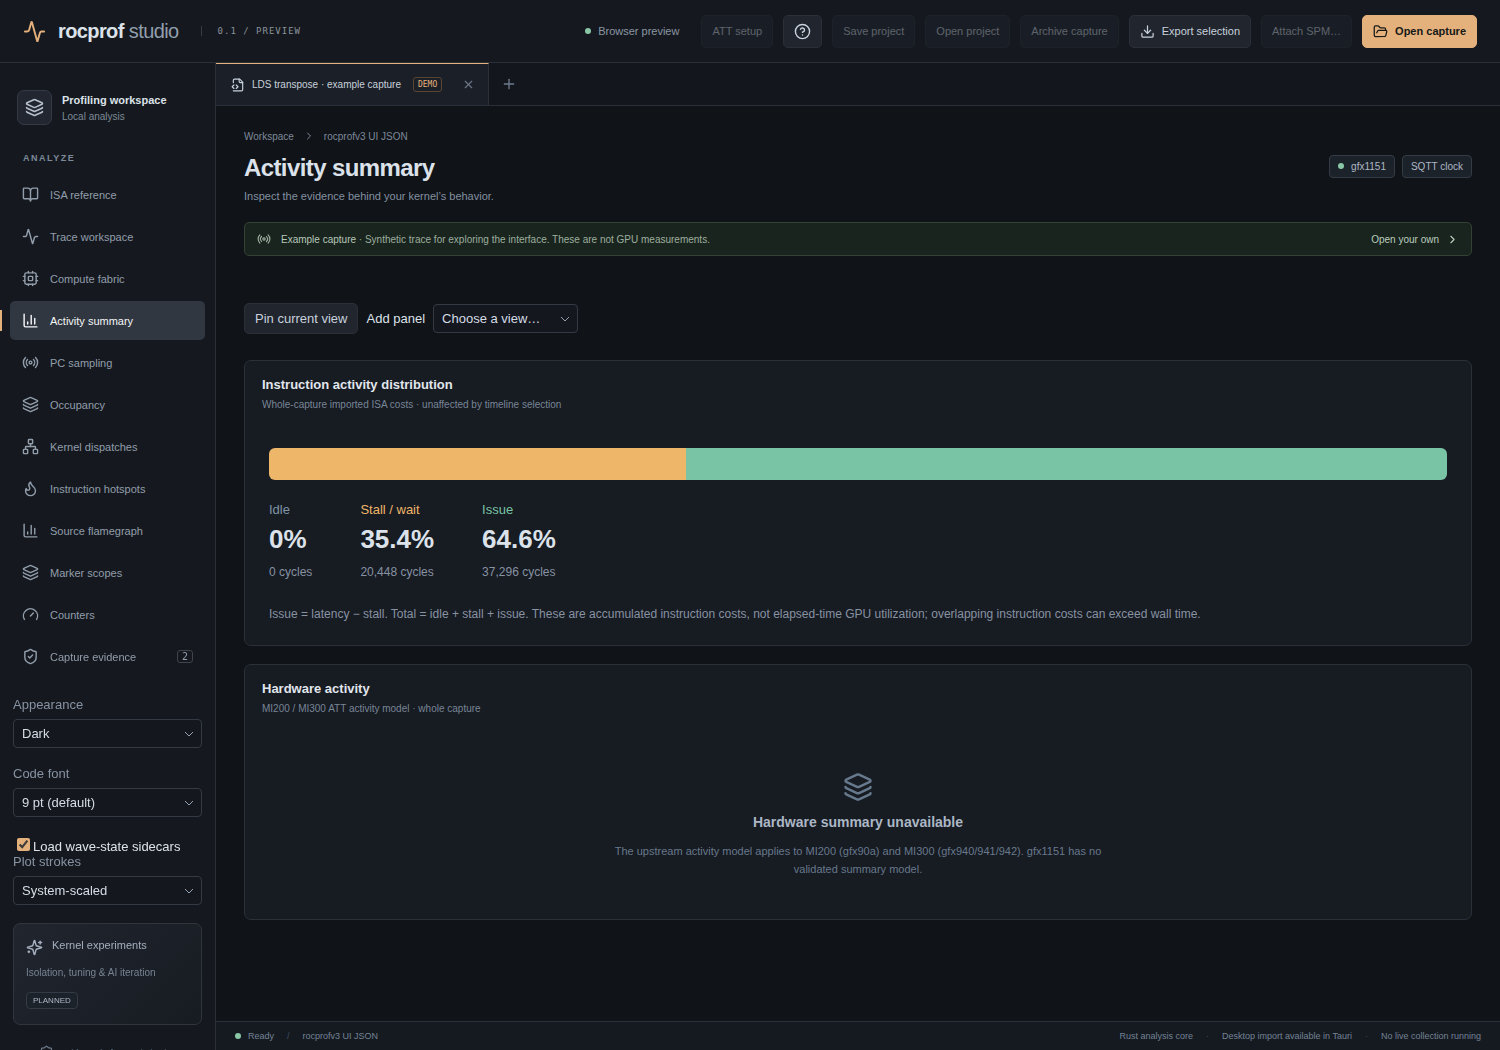1500x1050 pixels.
Task: Open Activity summary in the sidebar
Action: tap(107, 321)
